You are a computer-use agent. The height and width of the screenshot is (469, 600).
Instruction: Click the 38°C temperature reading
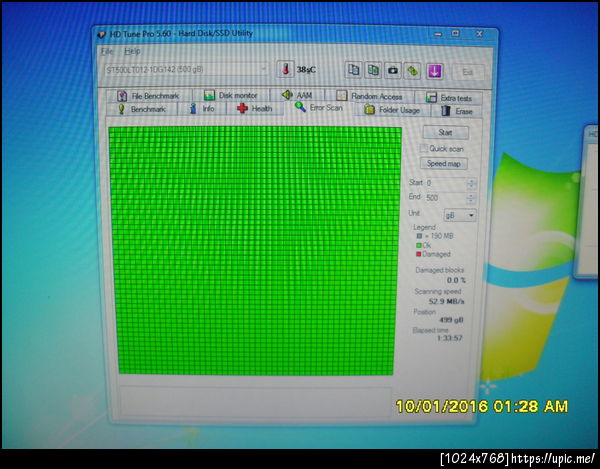(306, 70)
